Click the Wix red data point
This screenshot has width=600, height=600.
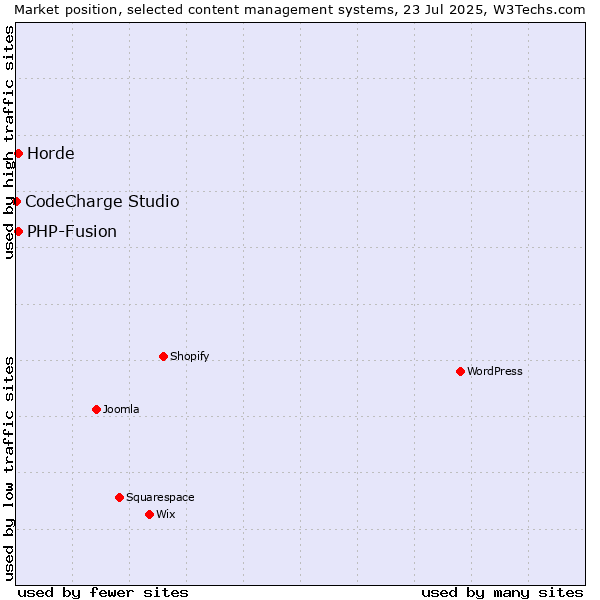pos(150,514)
